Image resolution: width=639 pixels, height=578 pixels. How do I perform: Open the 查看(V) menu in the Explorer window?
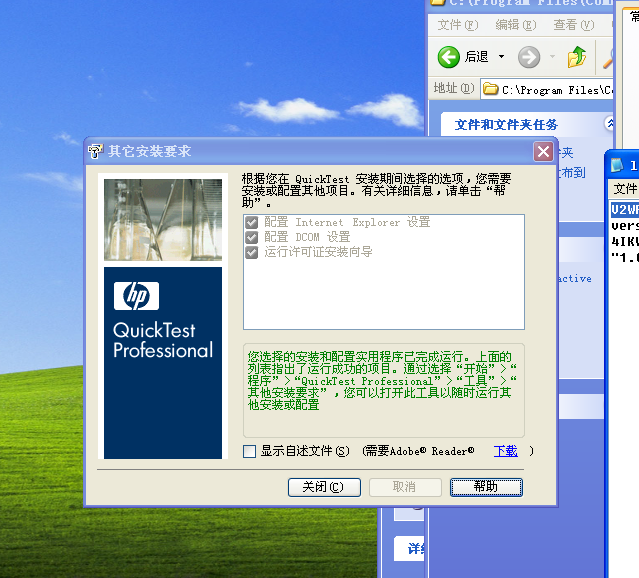[573, 25]
